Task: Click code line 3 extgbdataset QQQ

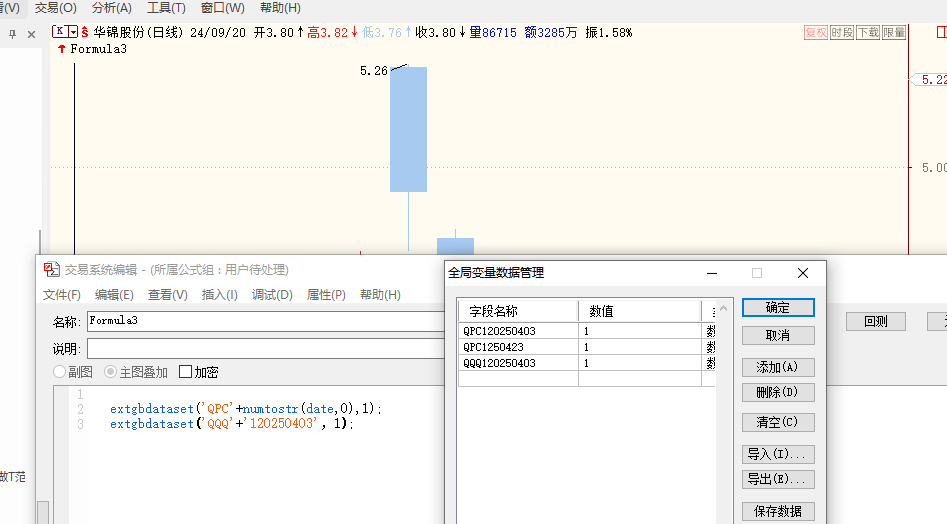Action: tap(231, 424)
